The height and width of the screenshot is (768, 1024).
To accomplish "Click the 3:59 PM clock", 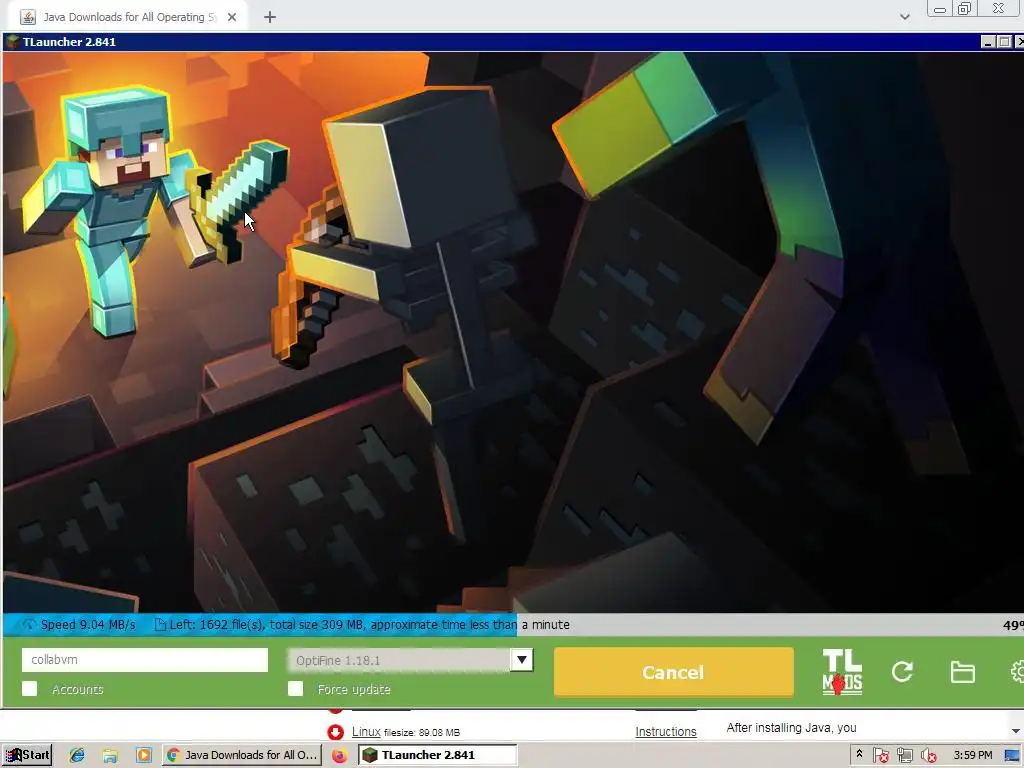I will pyautogui.click(x=972, y=755).
